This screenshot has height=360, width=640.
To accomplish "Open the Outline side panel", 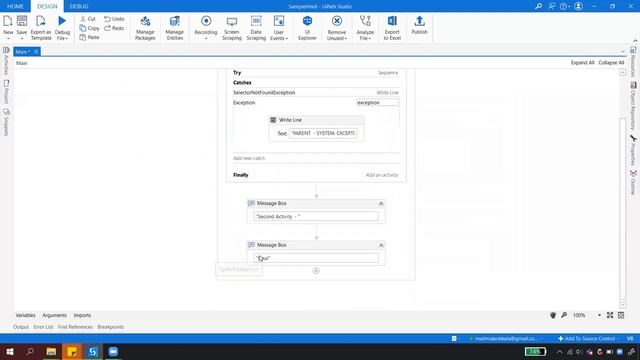I will [633, 182].
